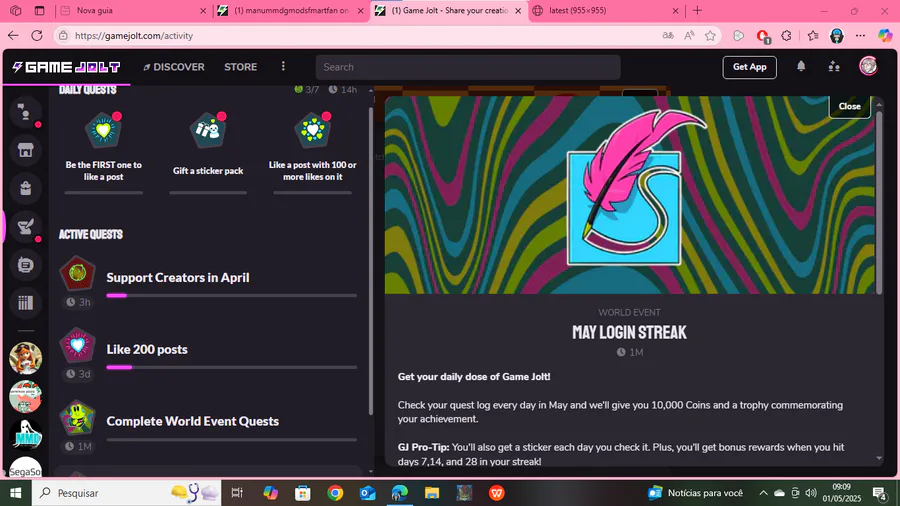Open the sidebar icon below quests
The width and height of the screenshot is (900, 506).
tap(25, 264)
